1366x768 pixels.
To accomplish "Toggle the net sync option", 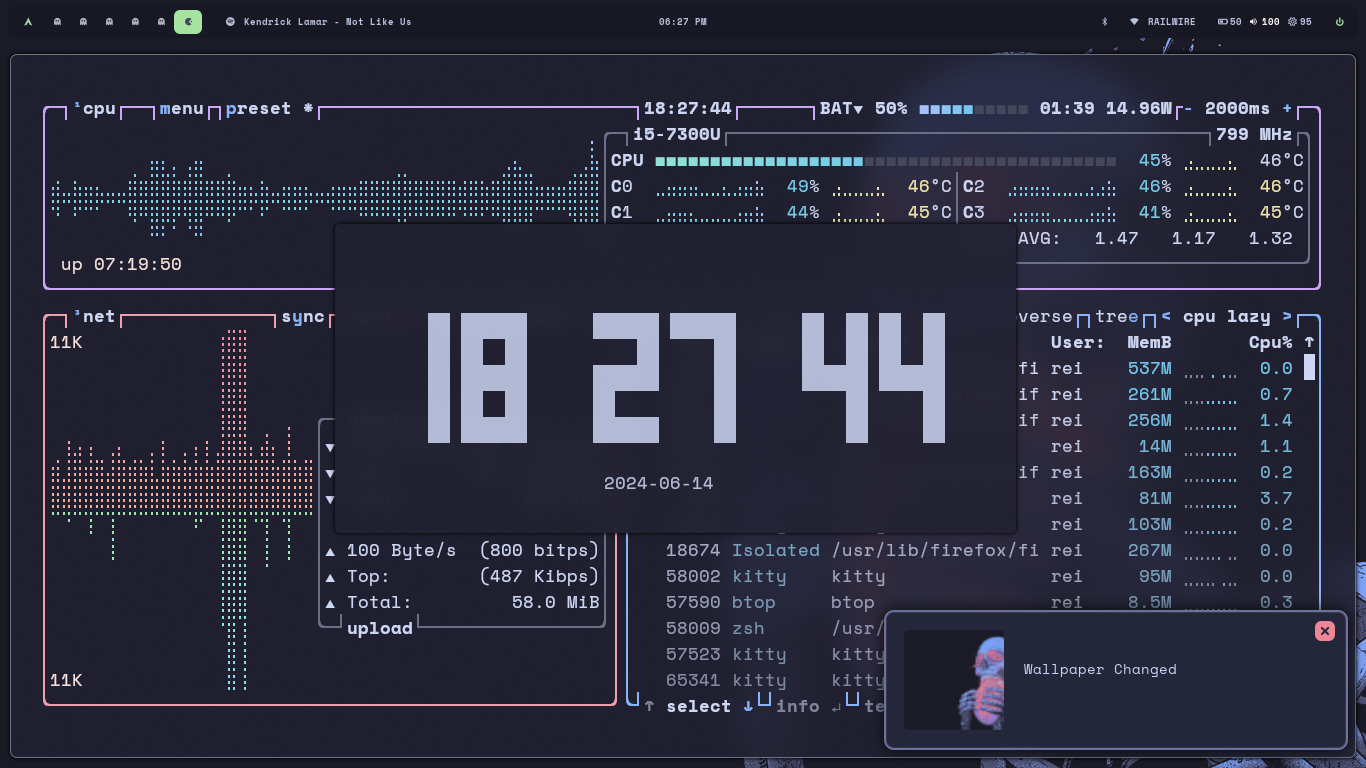I will click(x=303, y=316).
